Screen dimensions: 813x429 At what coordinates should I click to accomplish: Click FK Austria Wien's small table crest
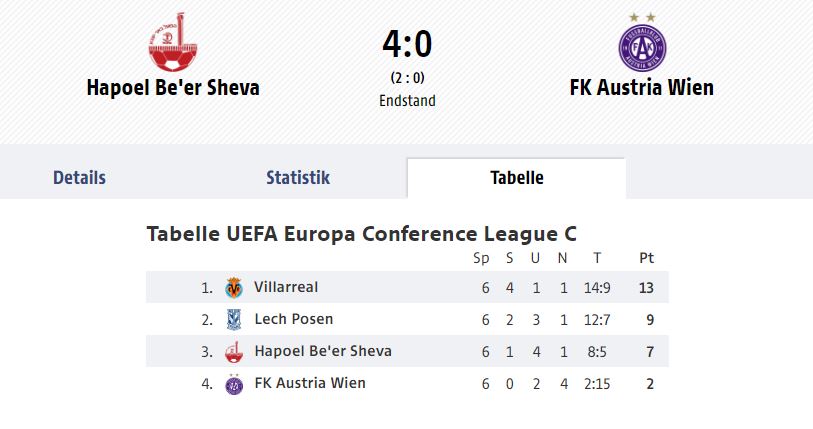click(234, 384)
